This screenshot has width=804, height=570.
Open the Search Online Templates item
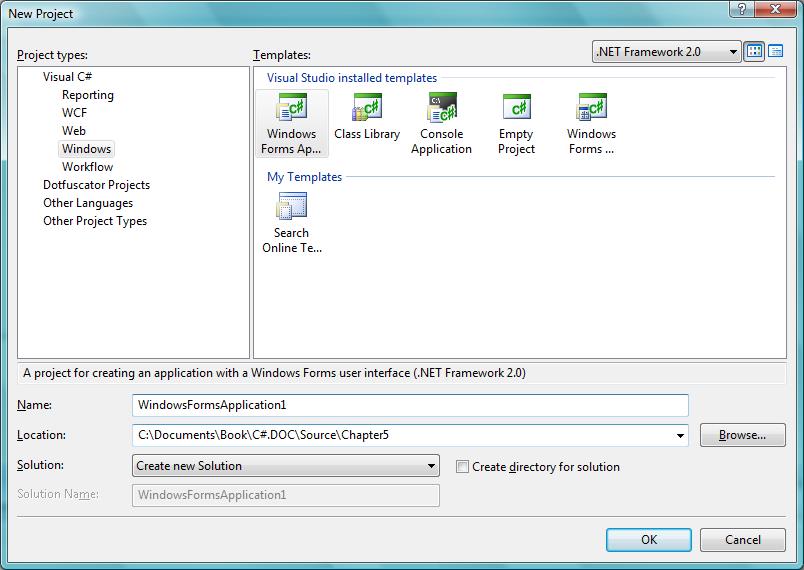(x=291, y=207)
